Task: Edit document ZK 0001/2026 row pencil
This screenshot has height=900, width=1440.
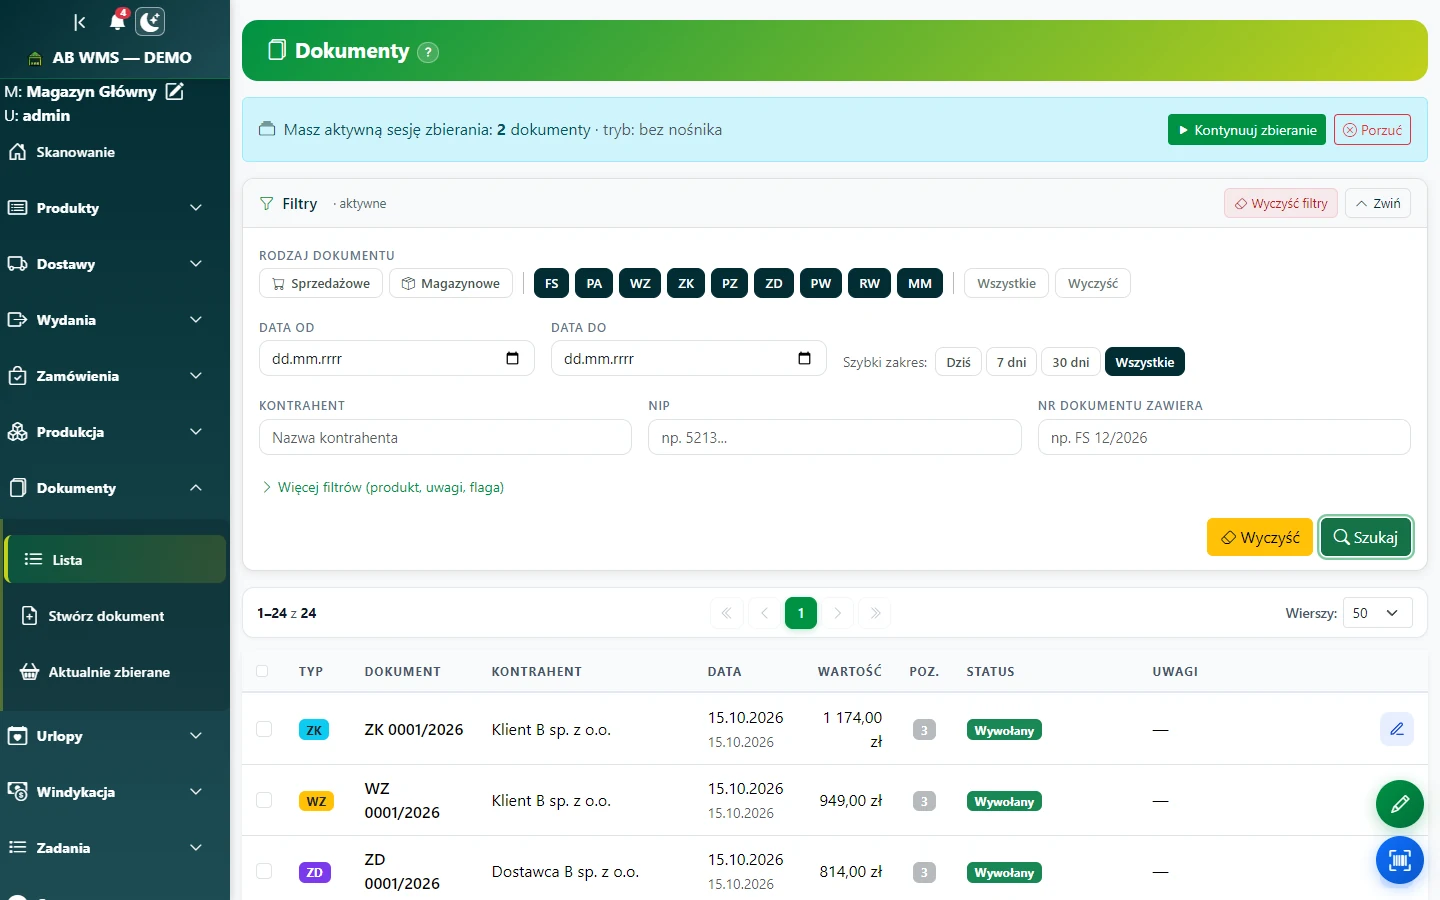Action: [x=1397, y=729]
